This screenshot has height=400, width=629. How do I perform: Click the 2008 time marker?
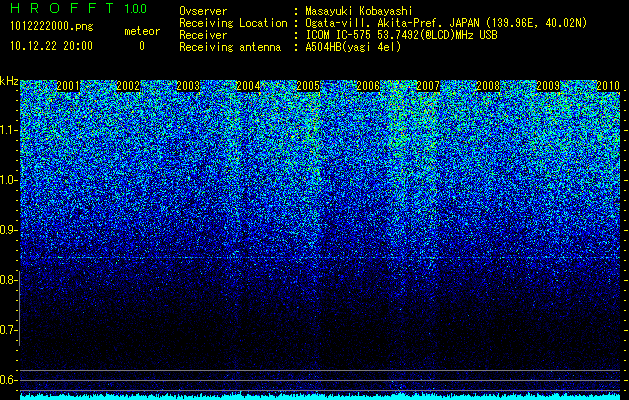point(488,86)
